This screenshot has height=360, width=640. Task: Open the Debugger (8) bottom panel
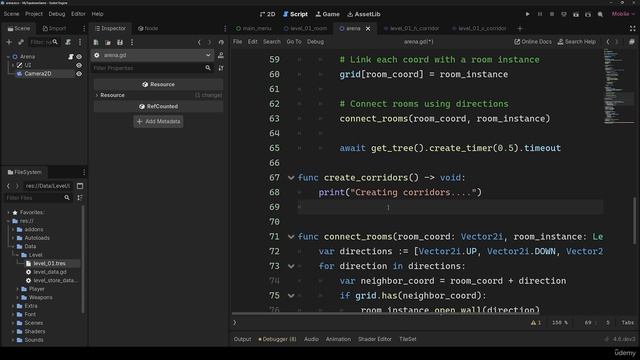click(x=277, y=339)
